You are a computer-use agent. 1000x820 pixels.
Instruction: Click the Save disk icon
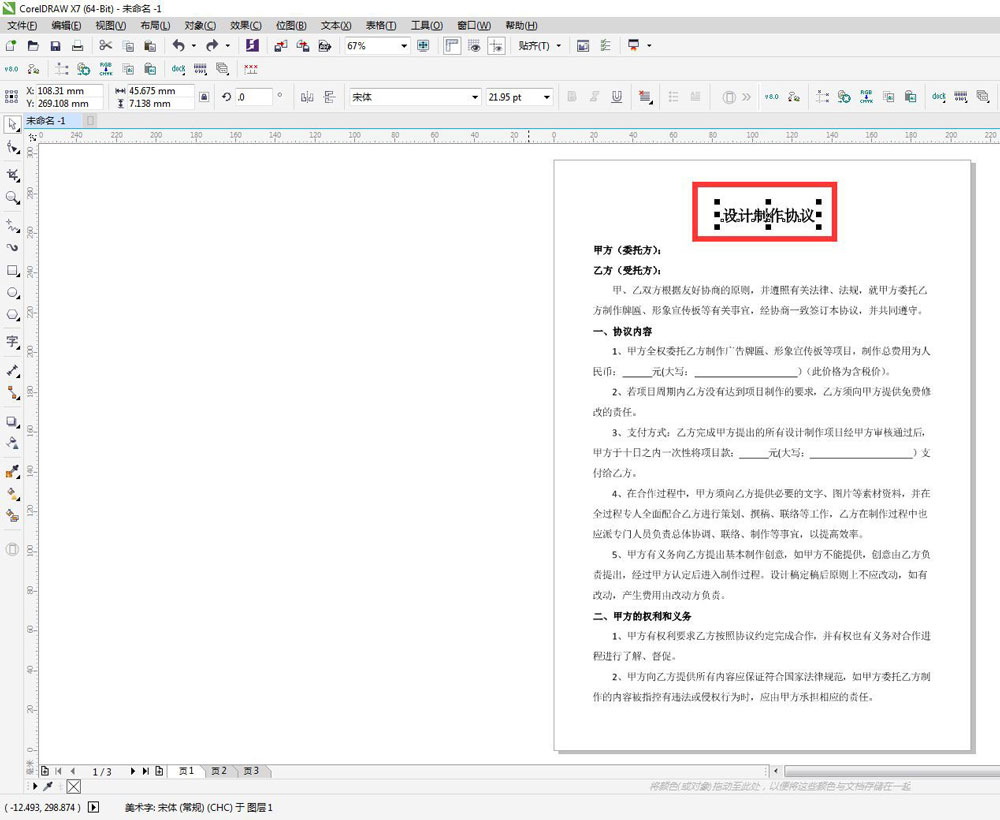click(x=55, y=46)
